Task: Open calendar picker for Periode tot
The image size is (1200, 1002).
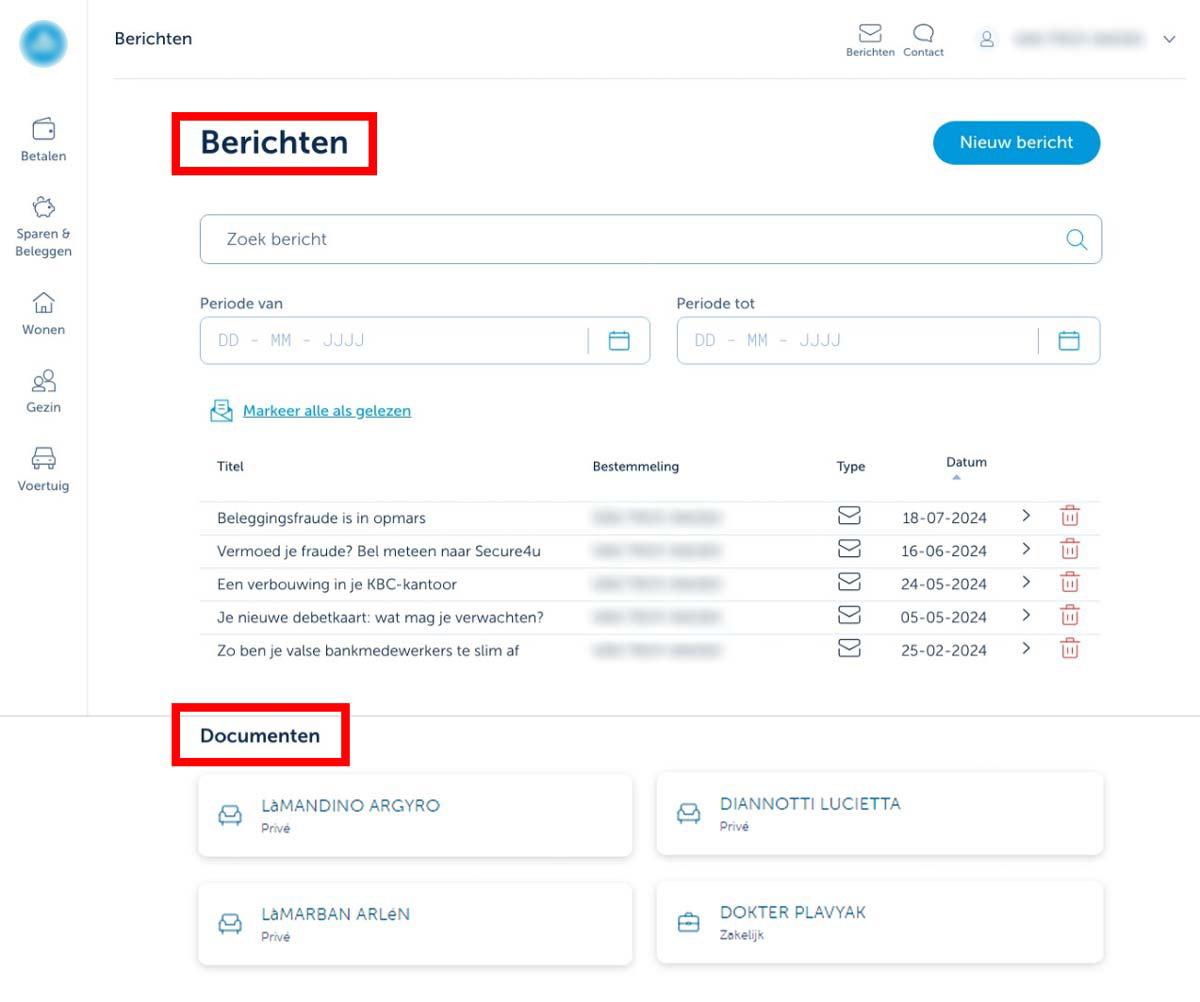Action: point(1069,341)
